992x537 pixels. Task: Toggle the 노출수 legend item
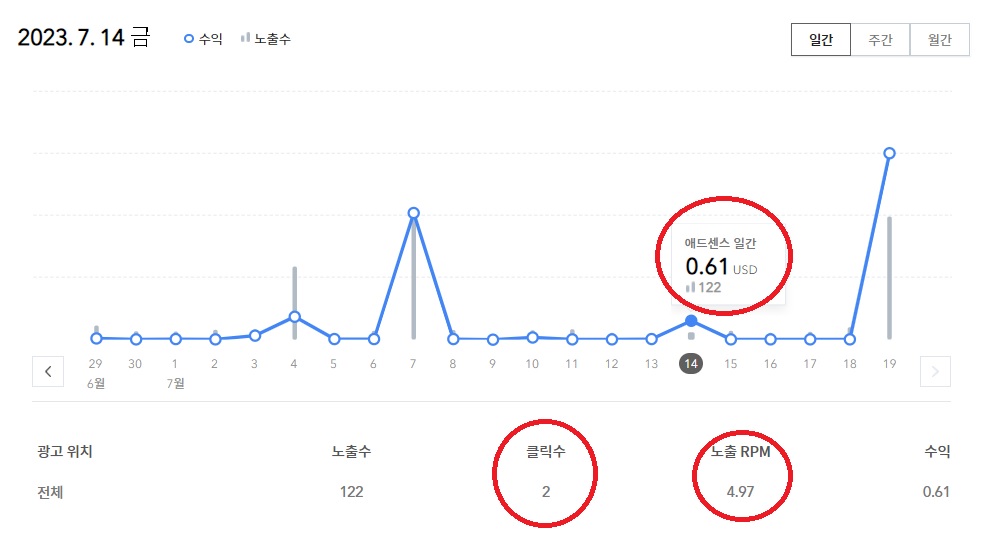tap(265, 39)
